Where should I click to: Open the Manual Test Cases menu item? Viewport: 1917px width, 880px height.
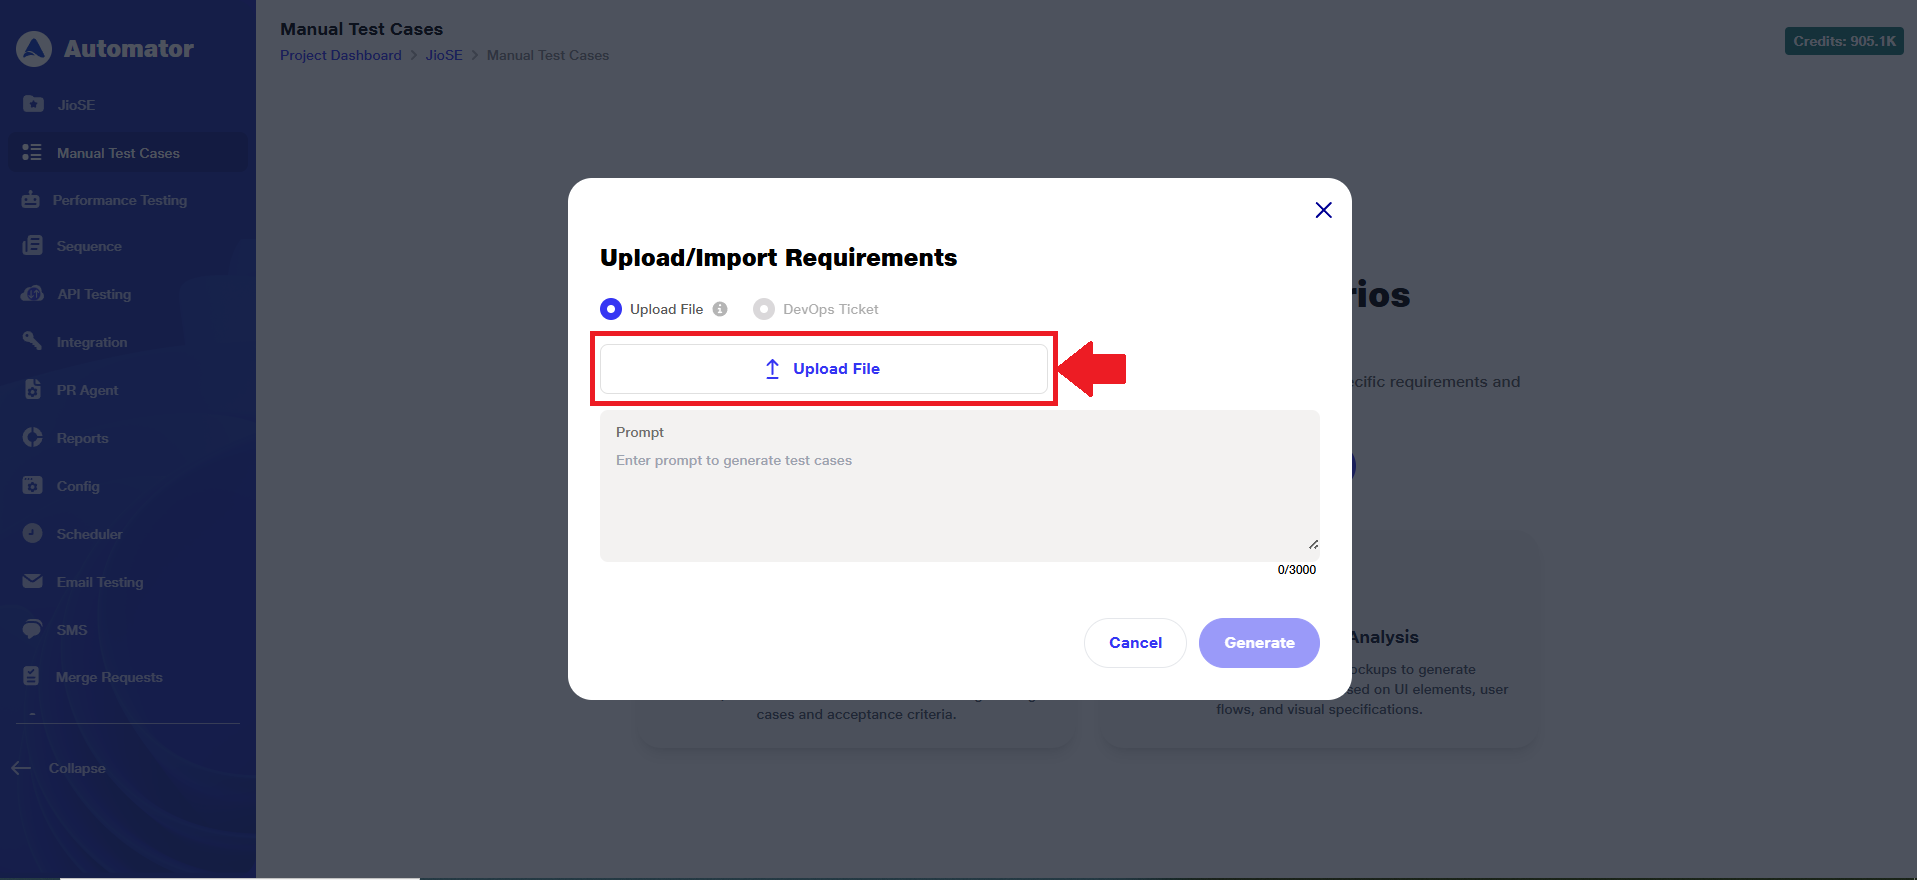[118, 153]
